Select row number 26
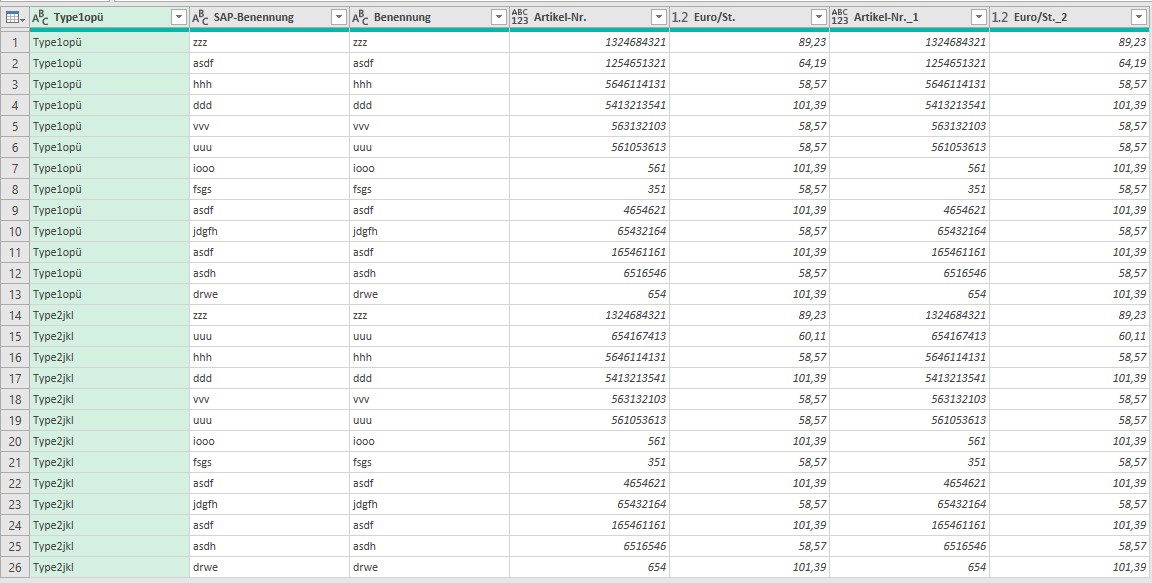Viewport: 1152px width, 583px height. pyautogui.click(x=15, y=567)
